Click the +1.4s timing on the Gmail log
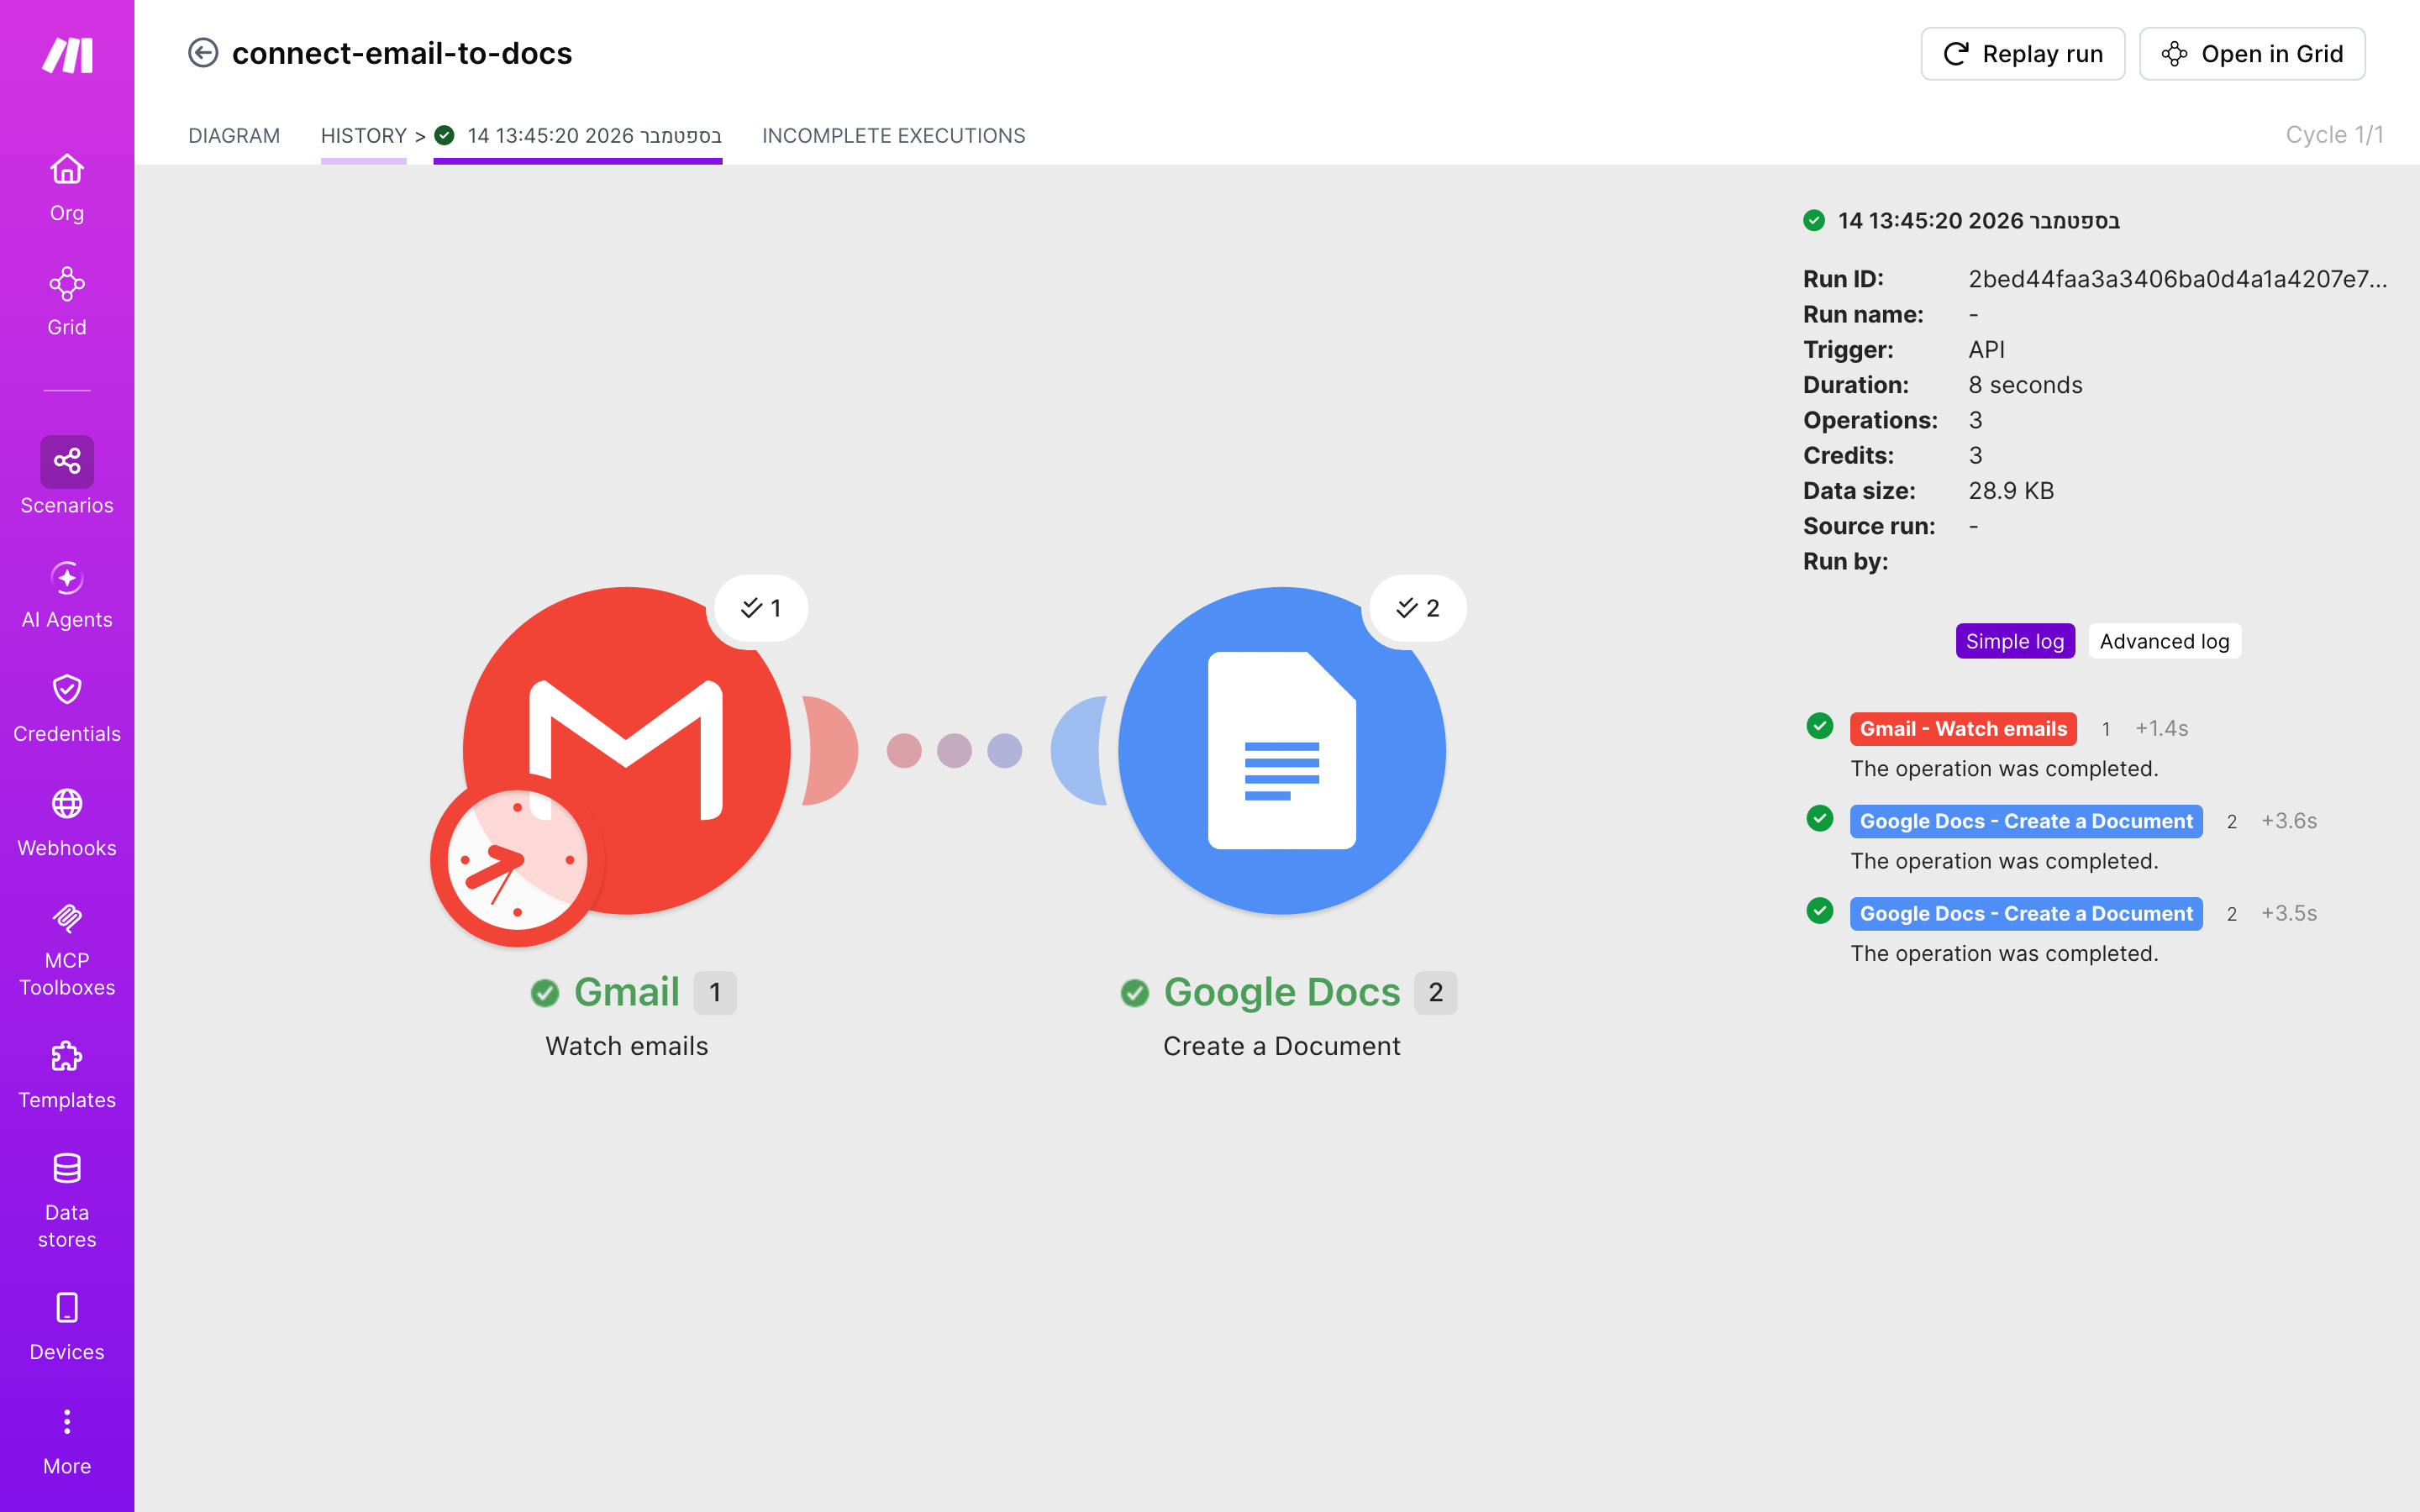 pos(2161,729)
